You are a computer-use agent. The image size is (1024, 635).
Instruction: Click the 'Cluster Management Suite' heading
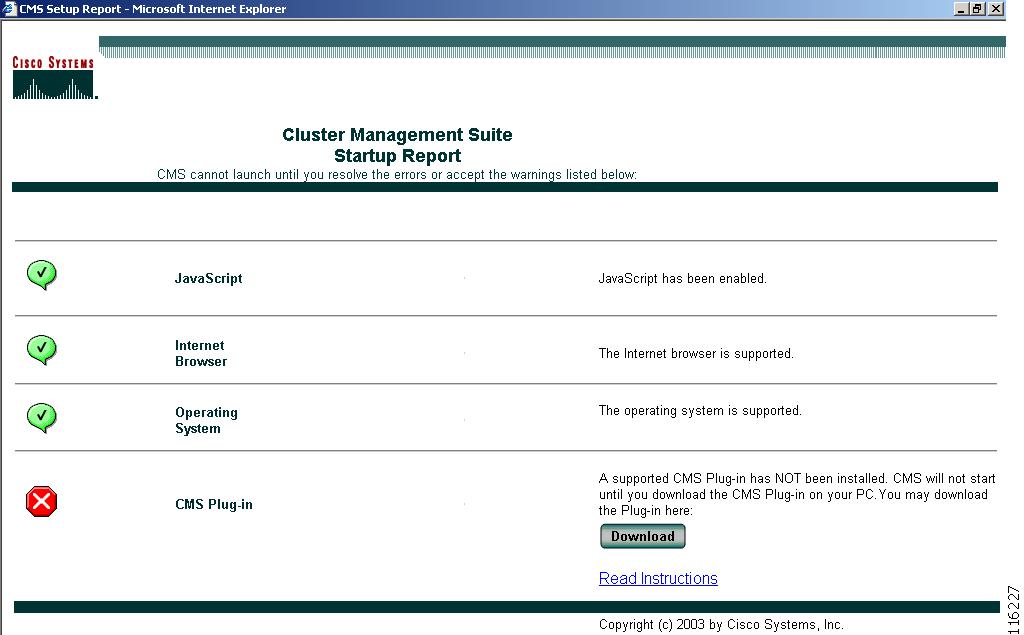[397, 135]
